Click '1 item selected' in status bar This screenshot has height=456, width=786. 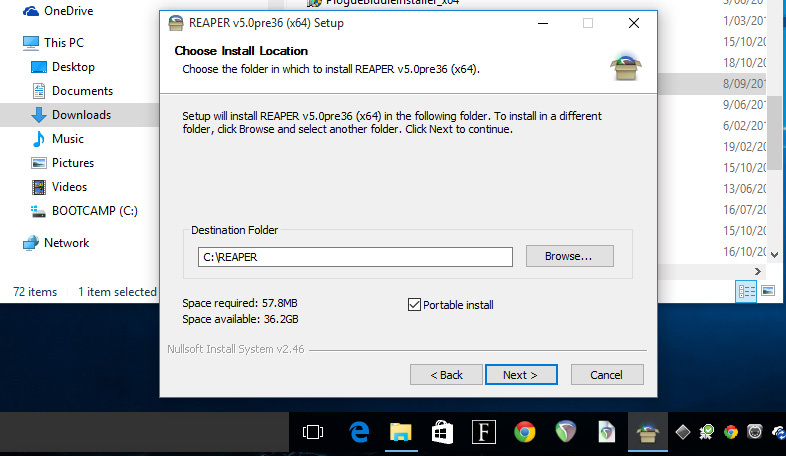[x=117, y=292]
